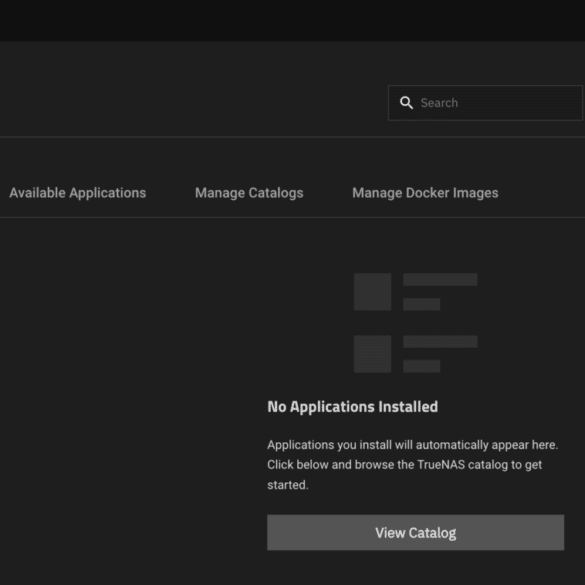Image resolution: width=585 pixels, height=585 pixels.
Task: Click the View Catalog button
Action: pyautogui.click(x=416, y=532)
